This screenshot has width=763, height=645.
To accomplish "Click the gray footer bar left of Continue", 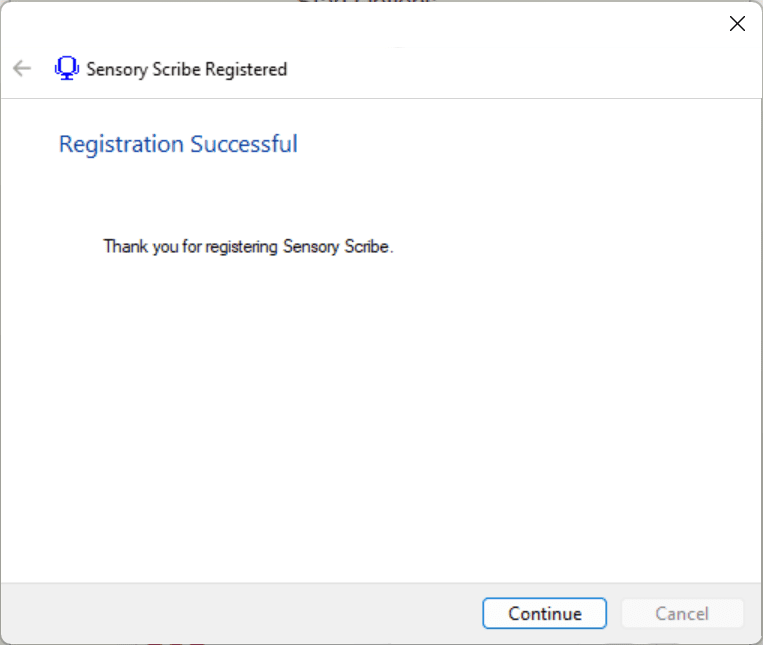I will click(240, 614).
